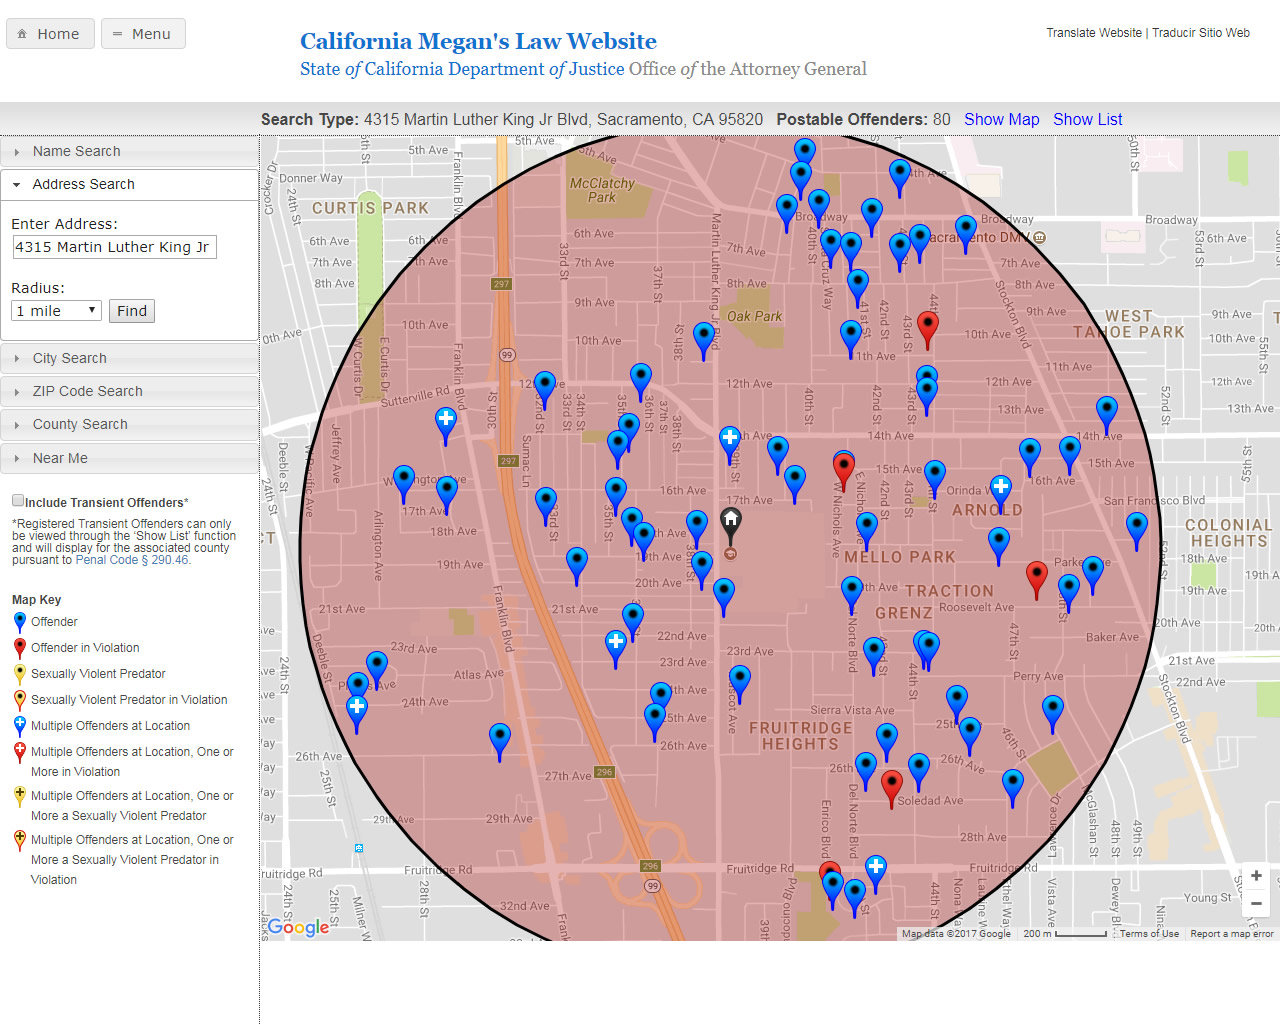Click the Search Type address text

(x=563, y=119)
